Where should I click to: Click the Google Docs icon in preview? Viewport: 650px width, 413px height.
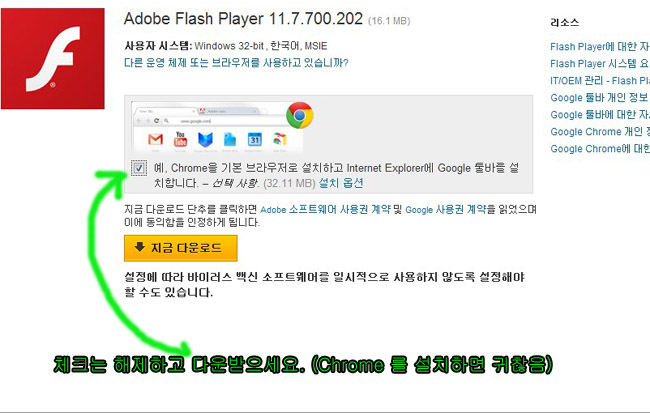[x=230, y=139]
